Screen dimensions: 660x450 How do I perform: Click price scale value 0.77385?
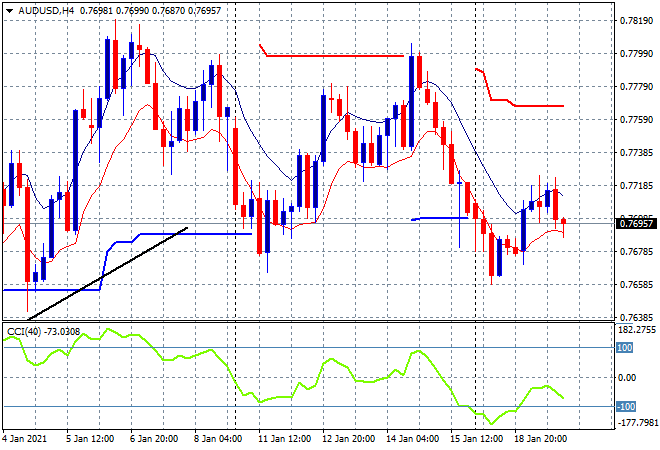[x=636, y=152]
